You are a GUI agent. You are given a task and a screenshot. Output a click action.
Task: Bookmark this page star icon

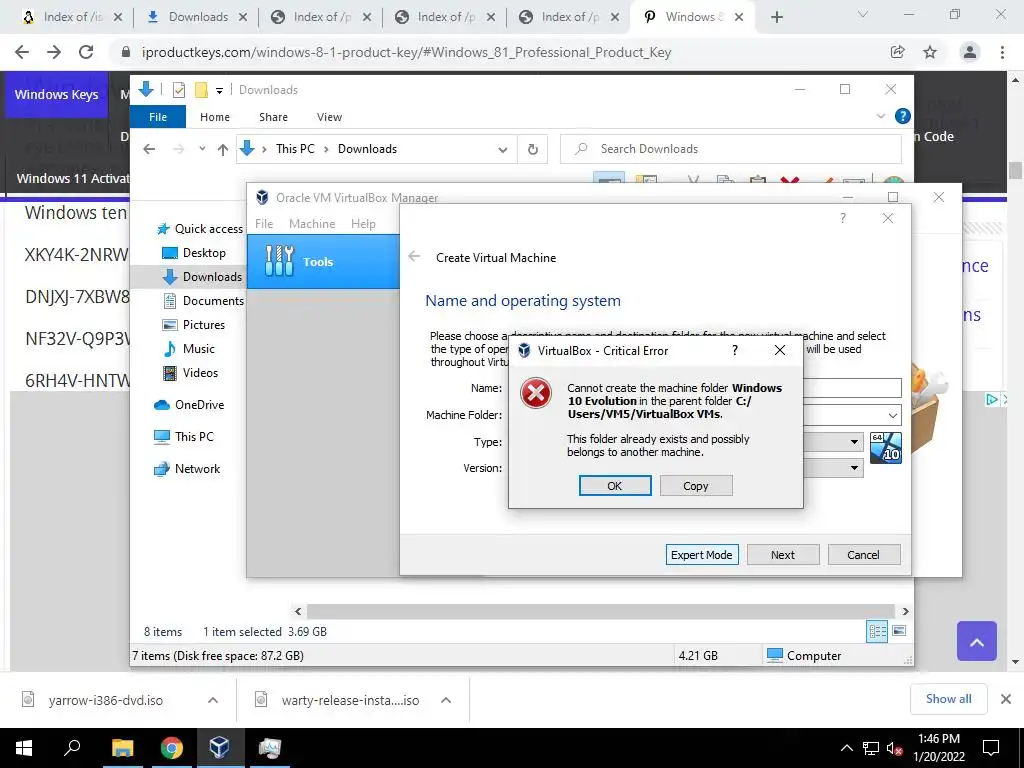pyautogui.click(x=930, y=52)
